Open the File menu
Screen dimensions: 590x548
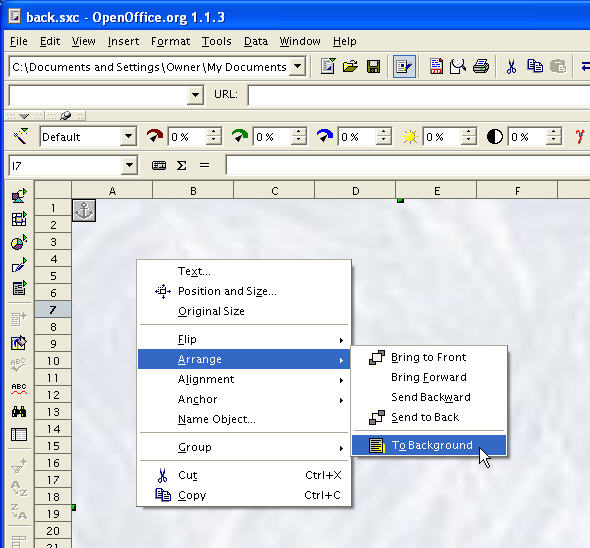point(18,41)
